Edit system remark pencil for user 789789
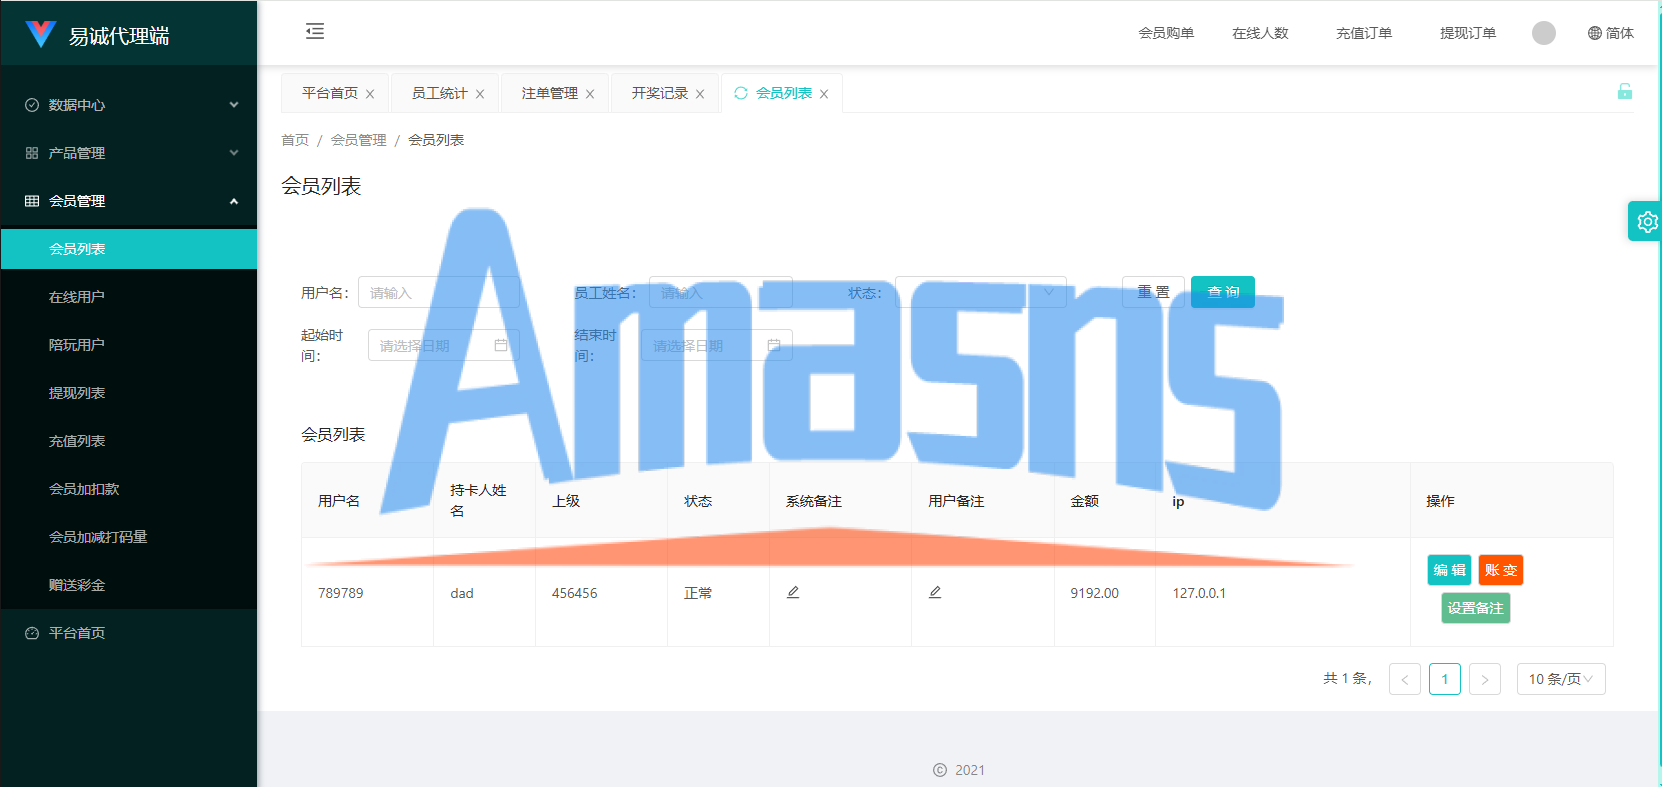This screenshot has height=787, width=1662. [x=793, y=592]
